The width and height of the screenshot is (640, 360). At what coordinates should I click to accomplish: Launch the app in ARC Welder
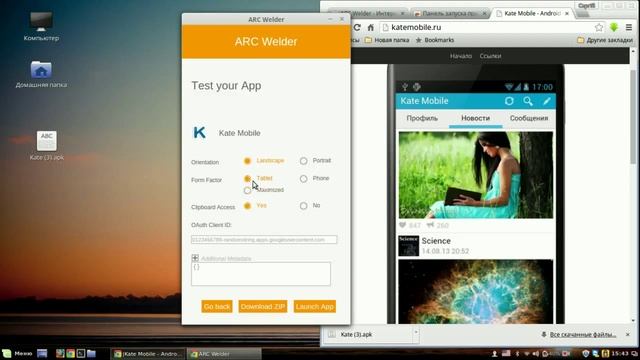315,307
